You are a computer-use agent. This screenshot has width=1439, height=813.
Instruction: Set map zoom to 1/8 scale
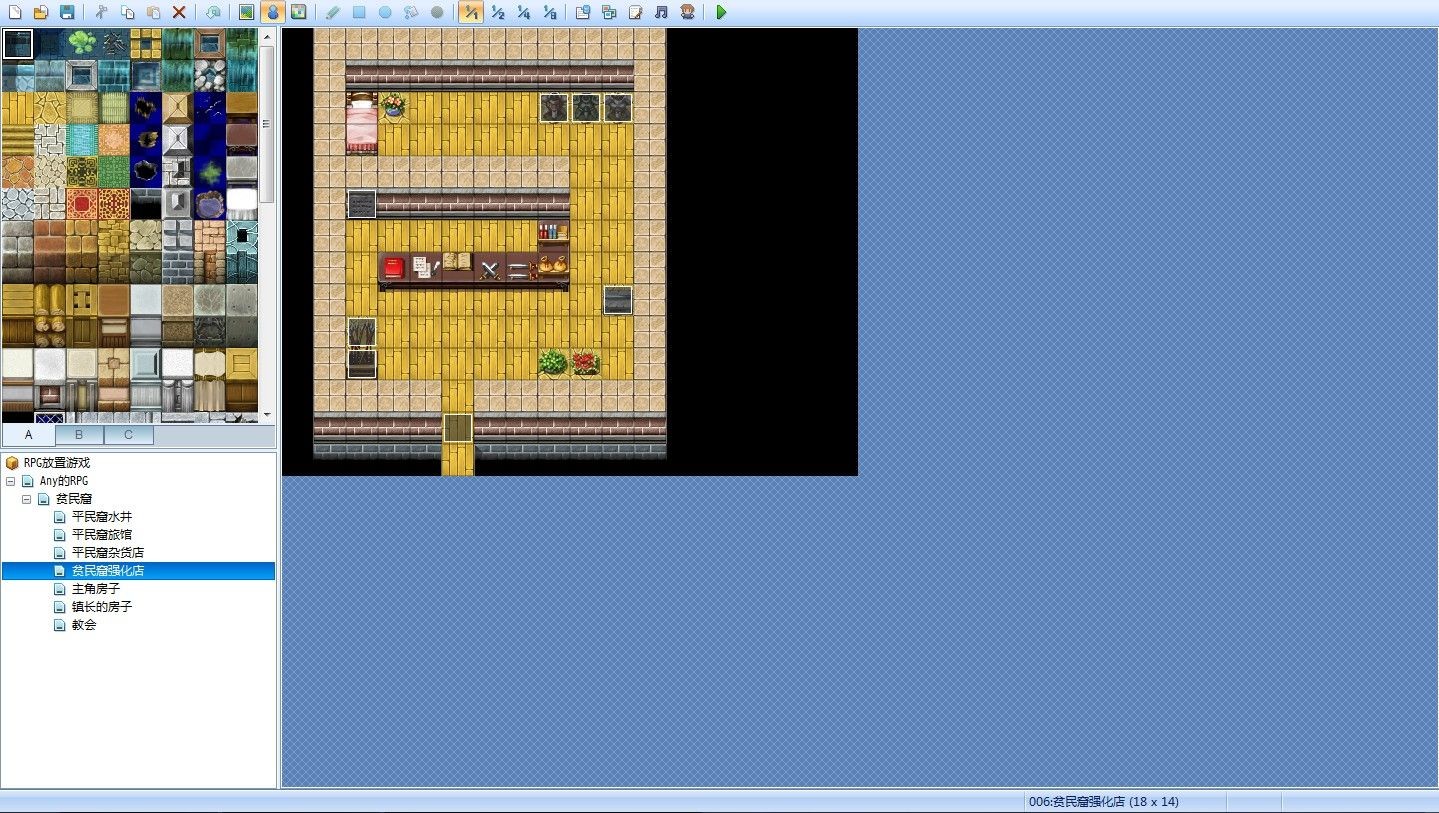[549, 12]
